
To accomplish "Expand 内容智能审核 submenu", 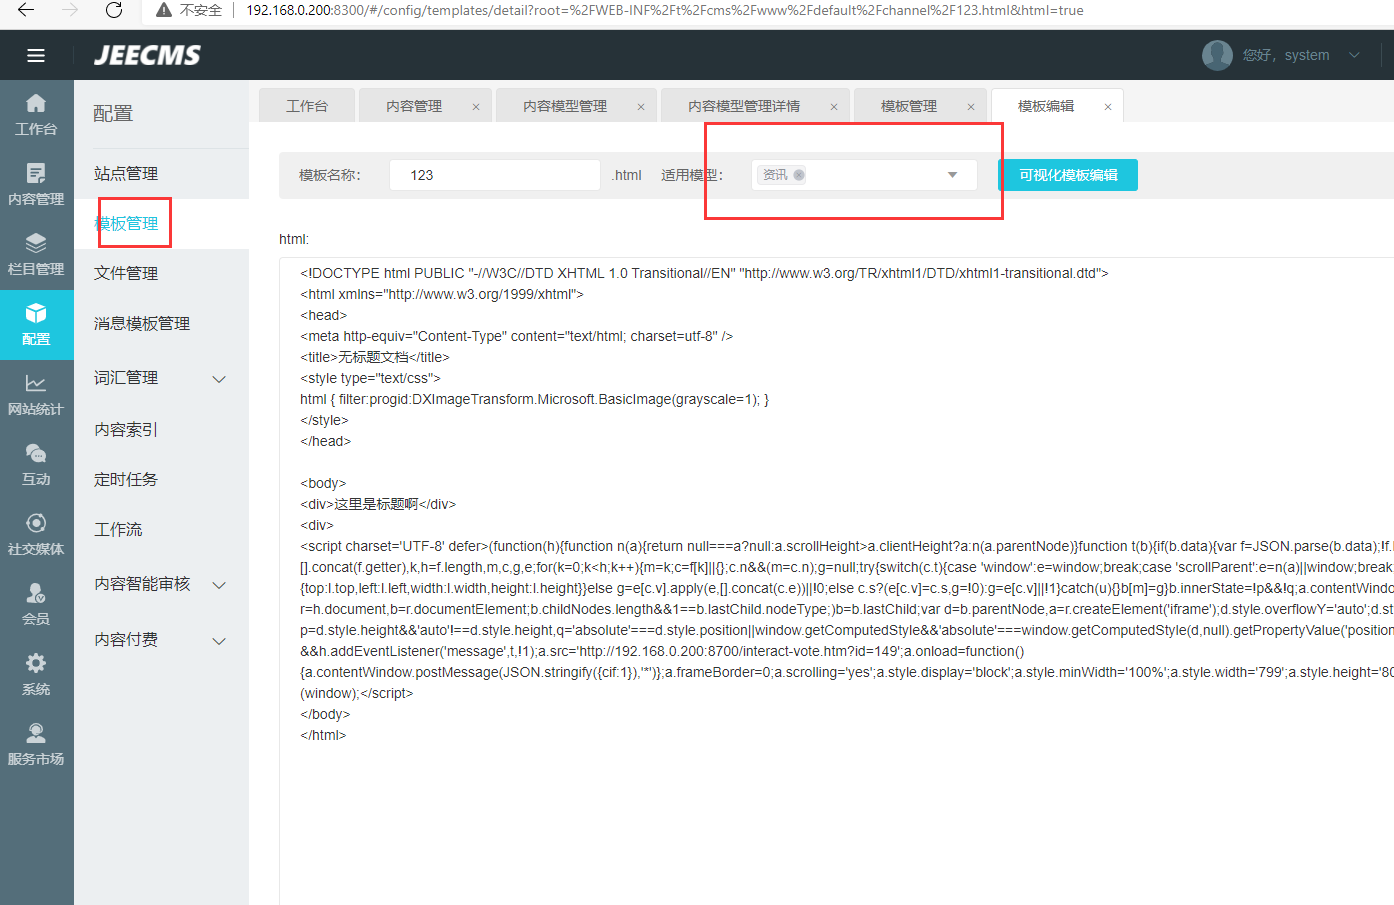I will coord(219,585).
